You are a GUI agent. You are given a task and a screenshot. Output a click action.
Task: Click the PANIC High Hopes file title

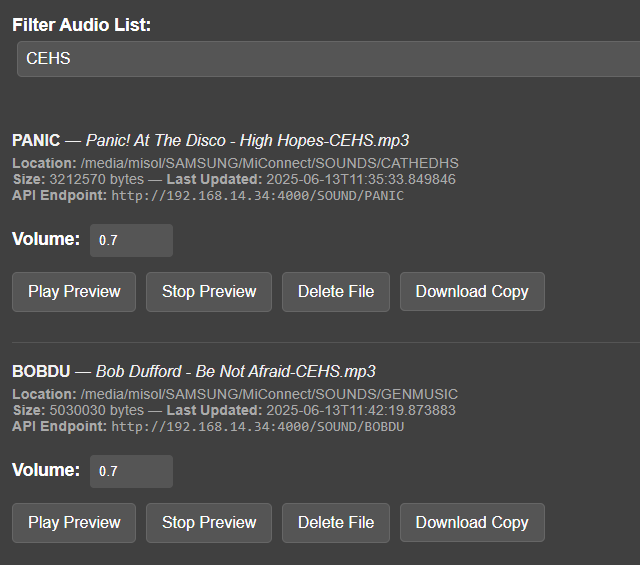(x=247, y=140)
